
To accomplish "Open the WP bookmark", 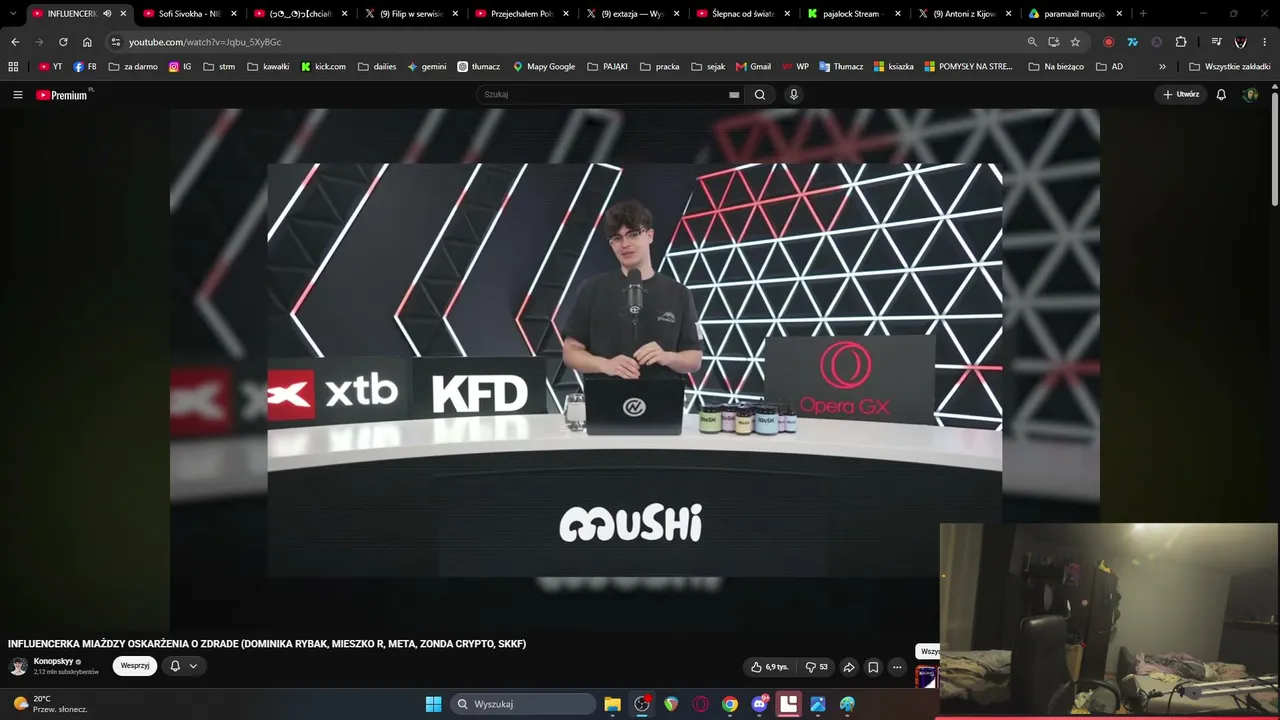I will tap(796, 67).
